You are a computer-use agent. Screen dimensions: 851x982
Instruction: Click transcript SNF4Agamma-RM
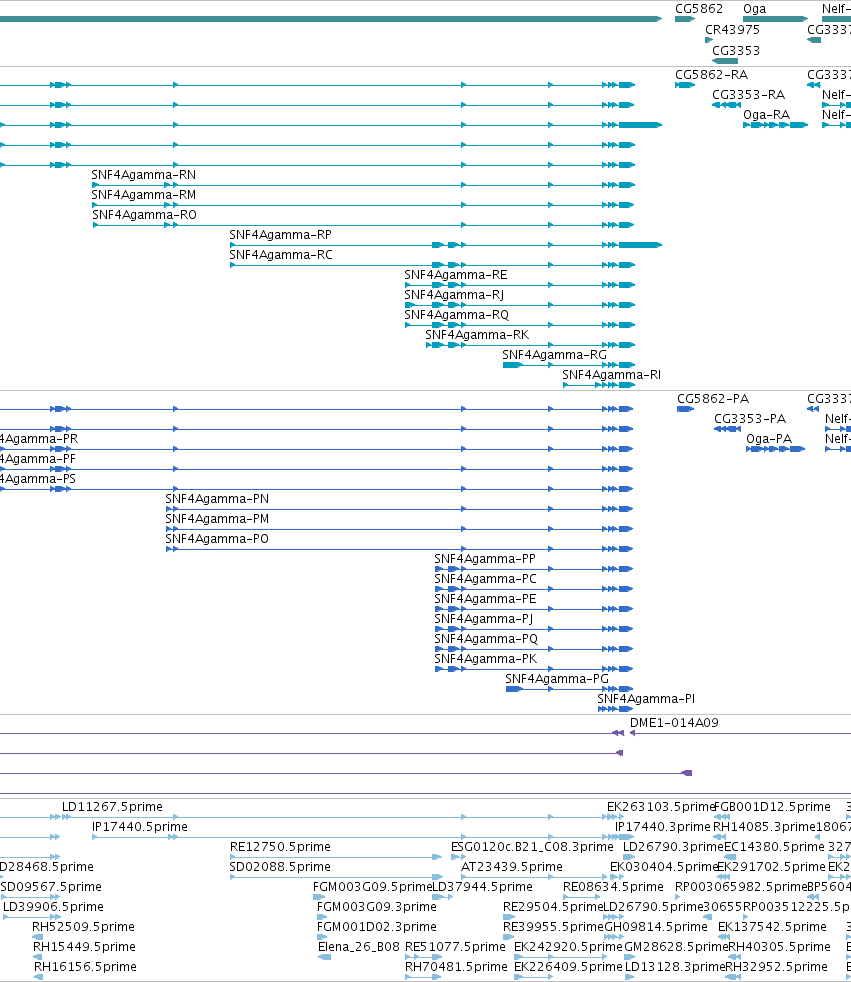pos(143,195)
